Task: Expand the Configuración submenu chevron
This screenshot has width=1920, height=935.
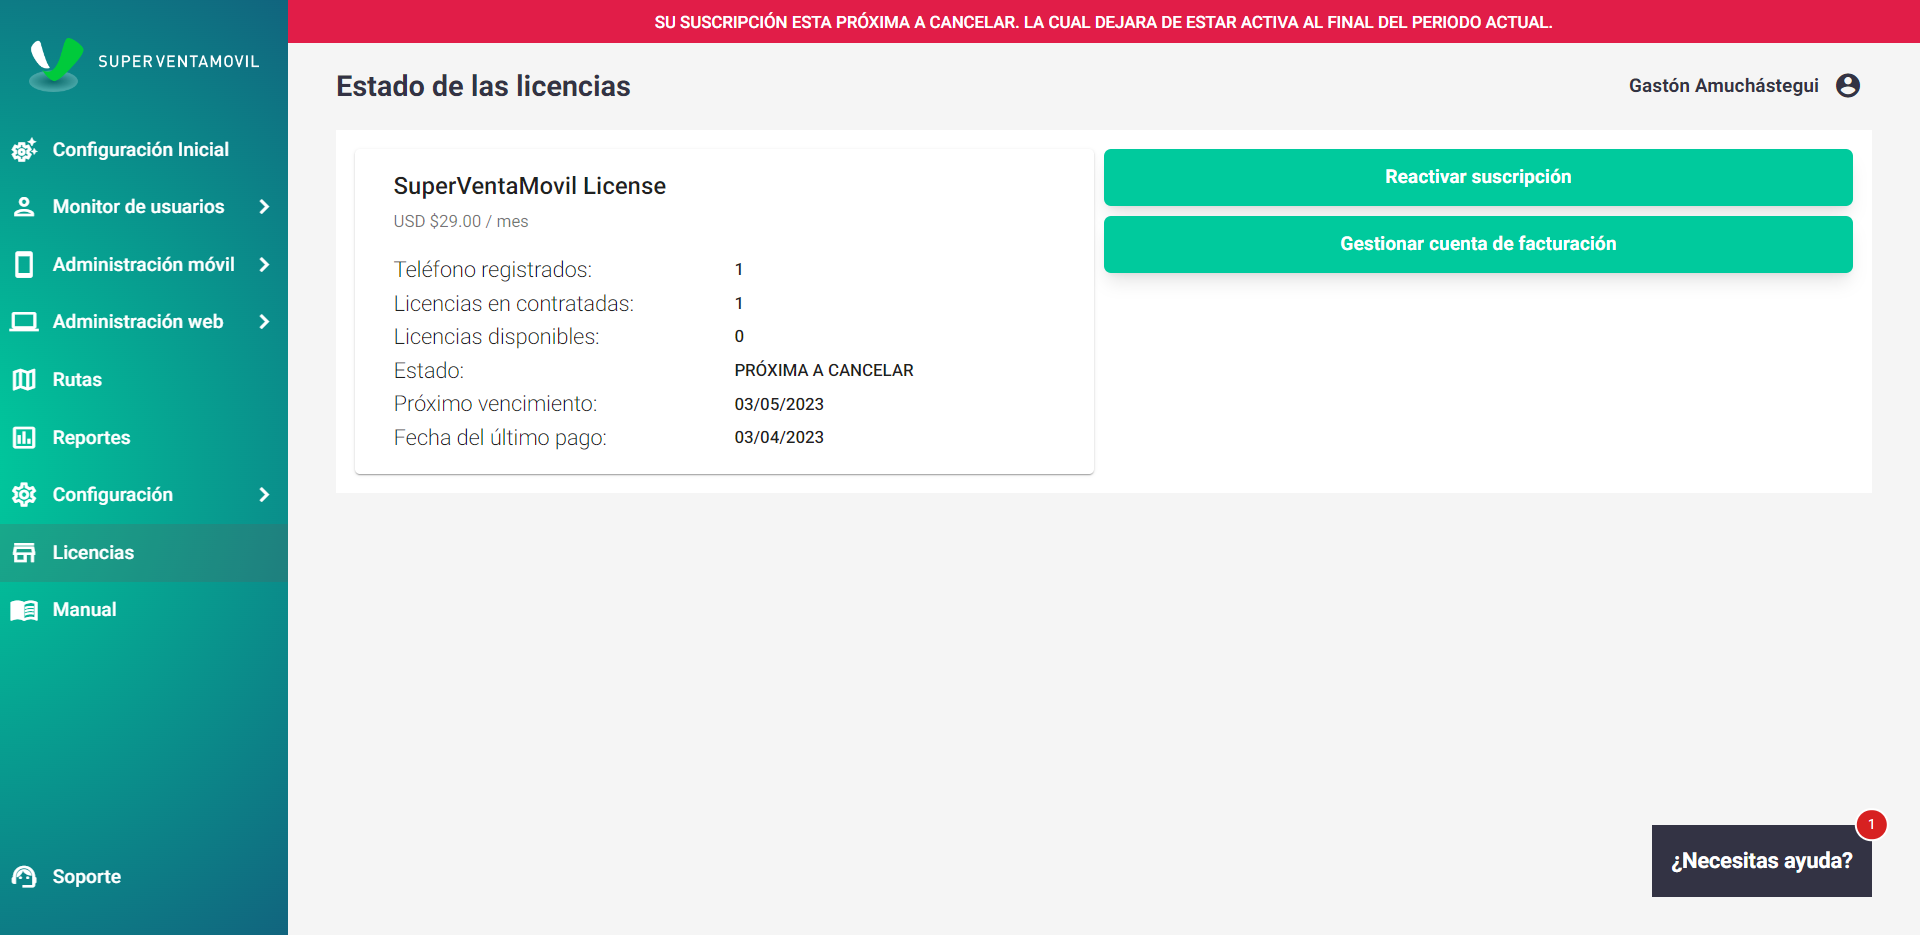Action: 264,495
